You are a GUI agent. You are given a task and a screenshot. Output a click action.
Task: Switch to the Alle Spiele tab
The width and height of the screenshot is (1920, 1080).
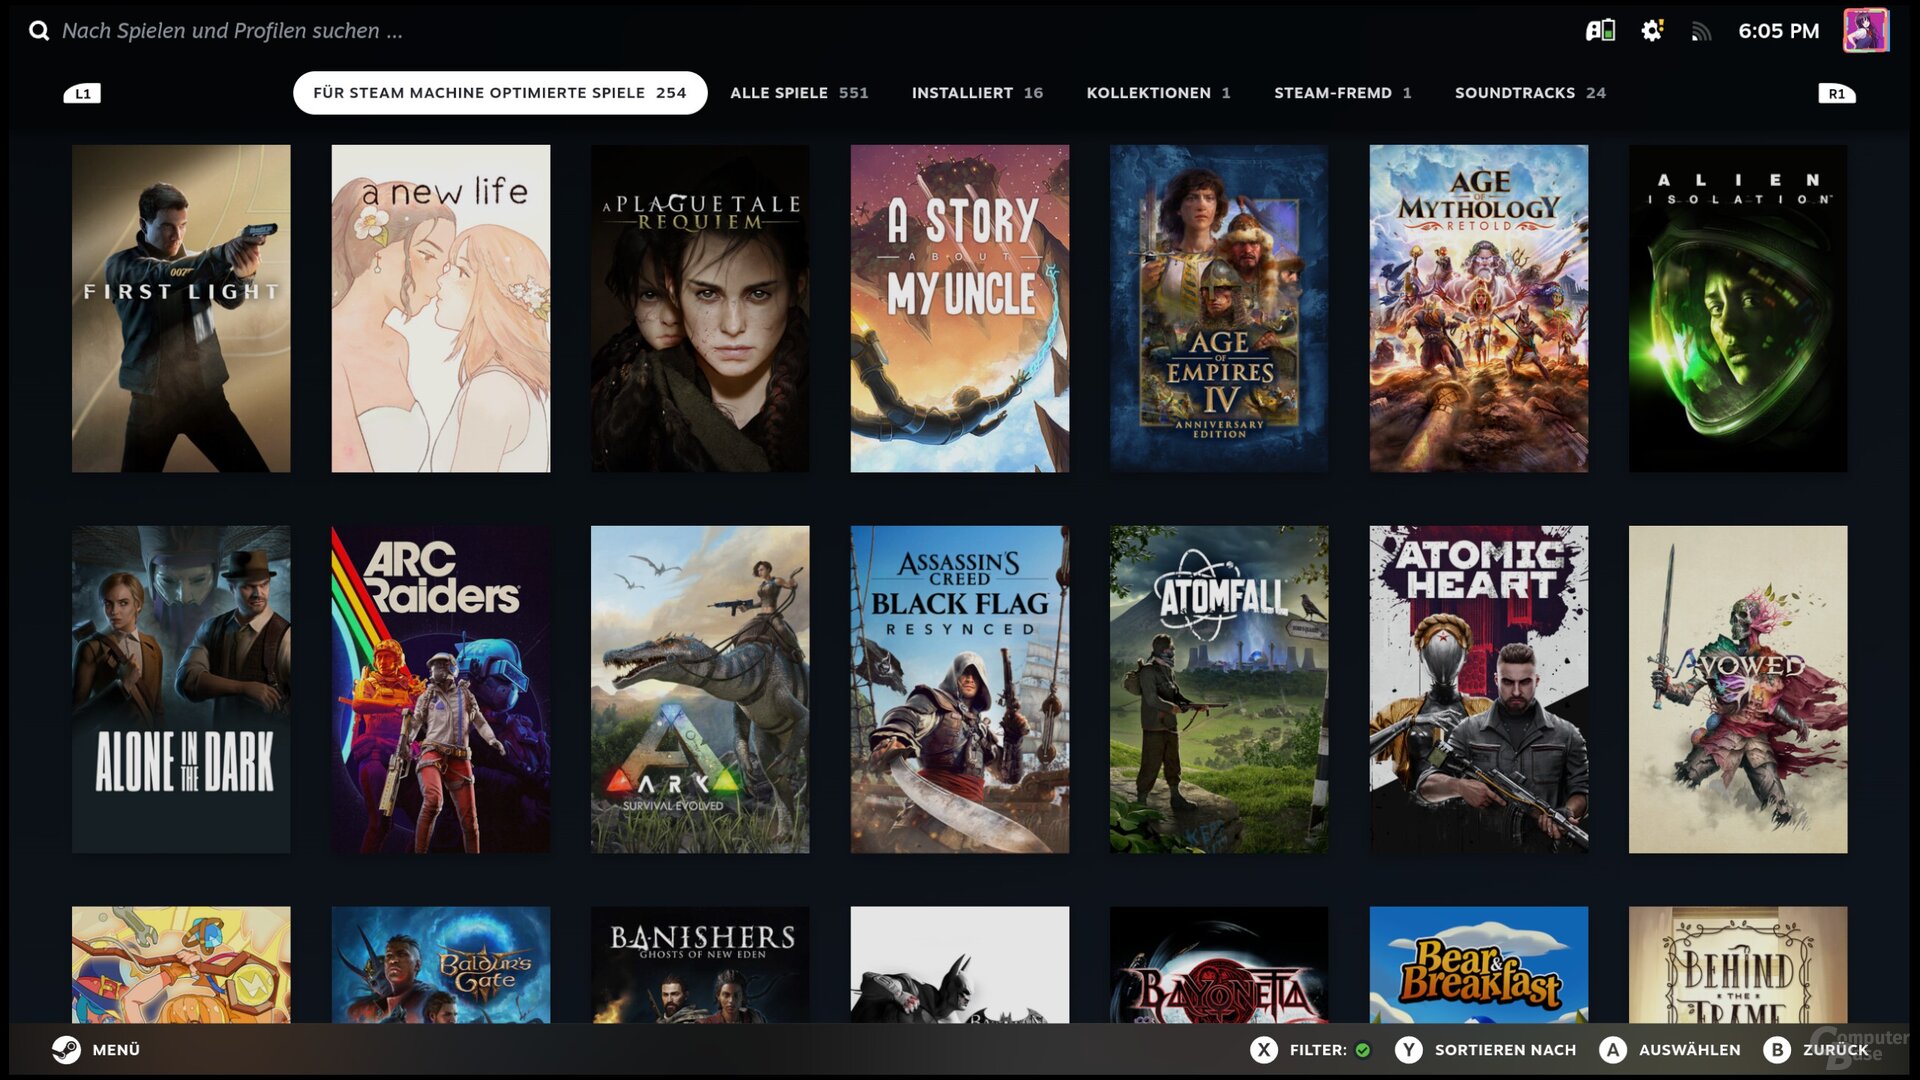[799, 93]
